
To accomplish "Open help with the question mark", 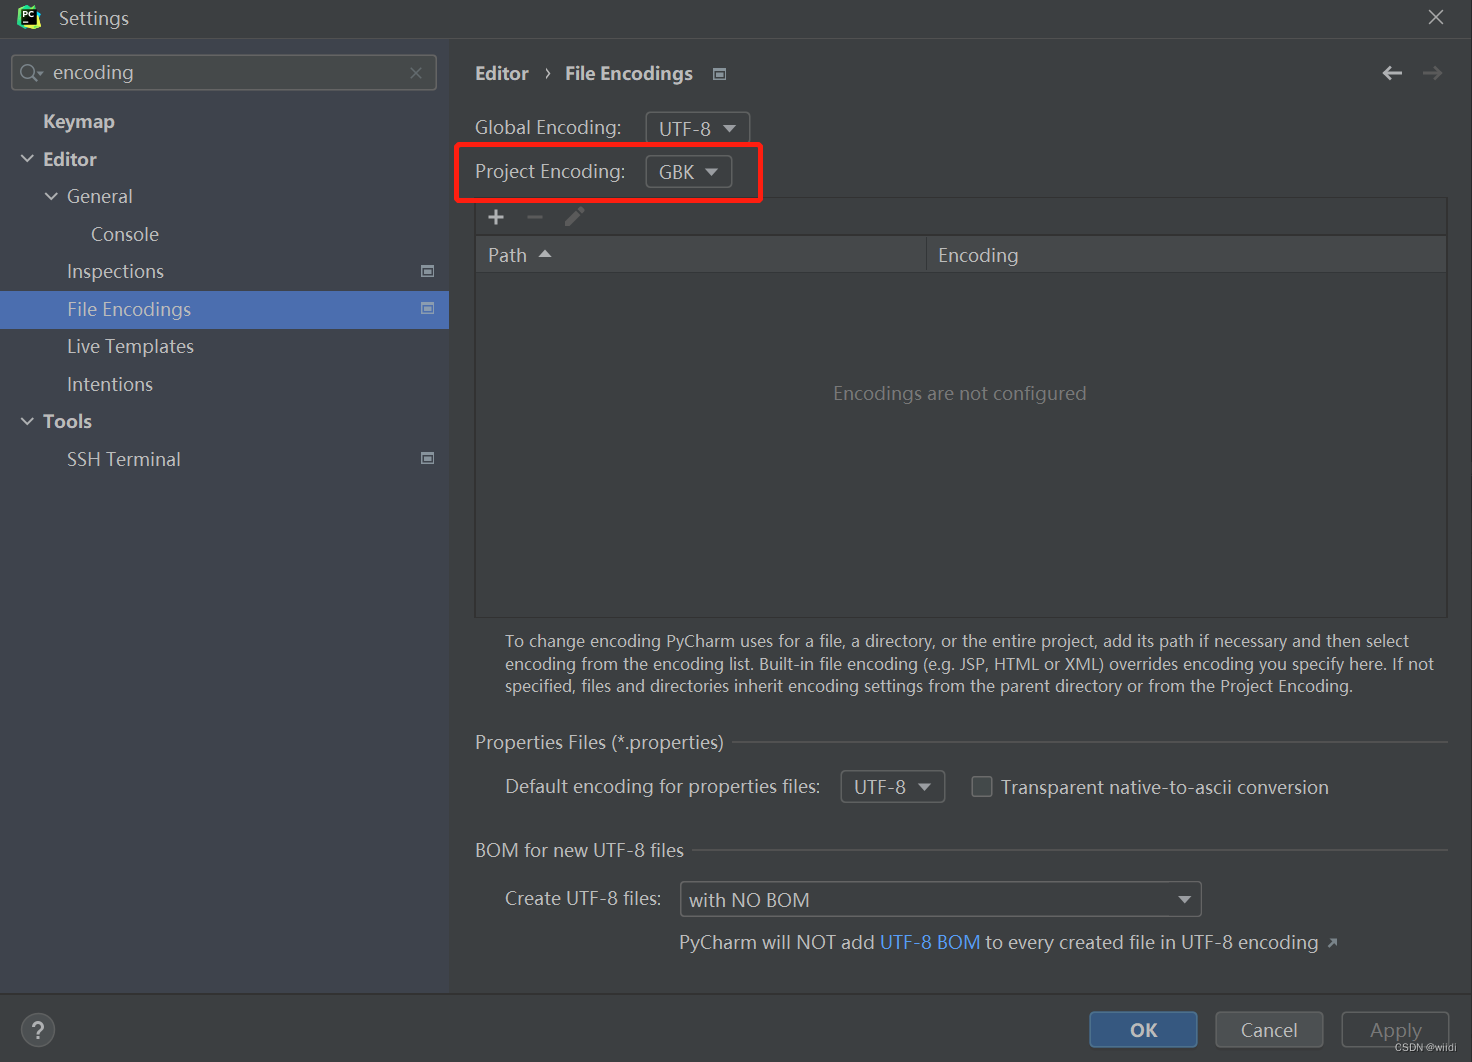I will pyautogui.click(x=38, y=1030).
